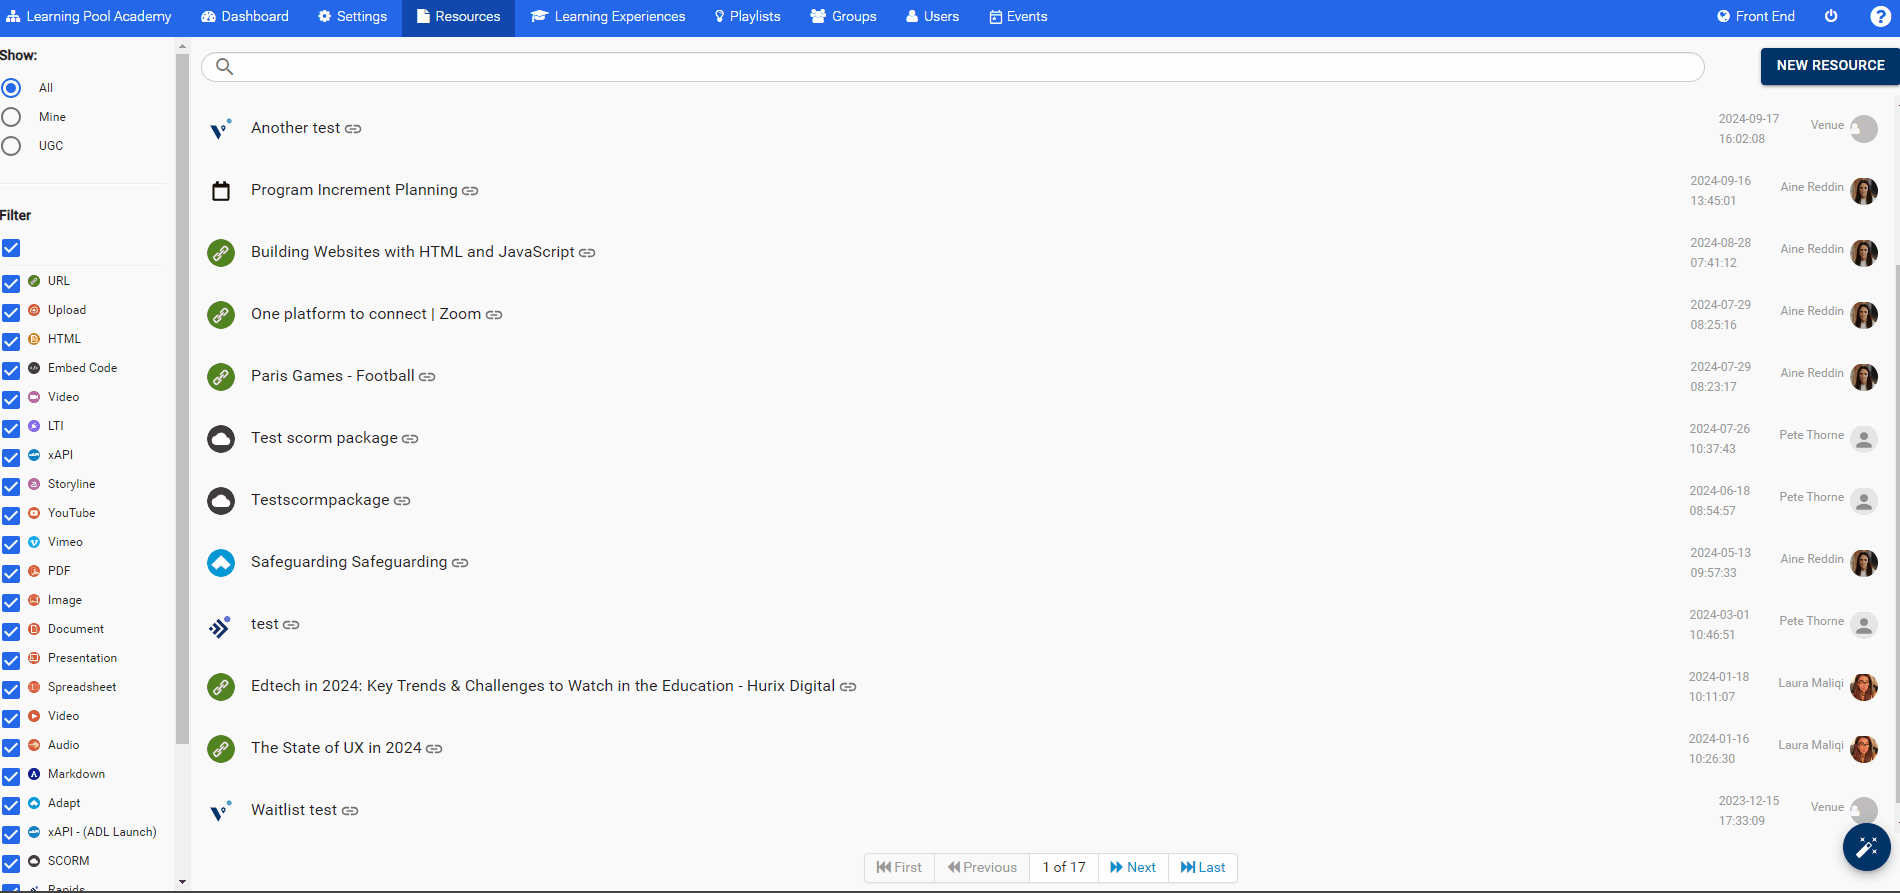Click the link icon beside Another test
Image resolution: width=1900 pixels, height=893 pixels.
click(353, 129)
